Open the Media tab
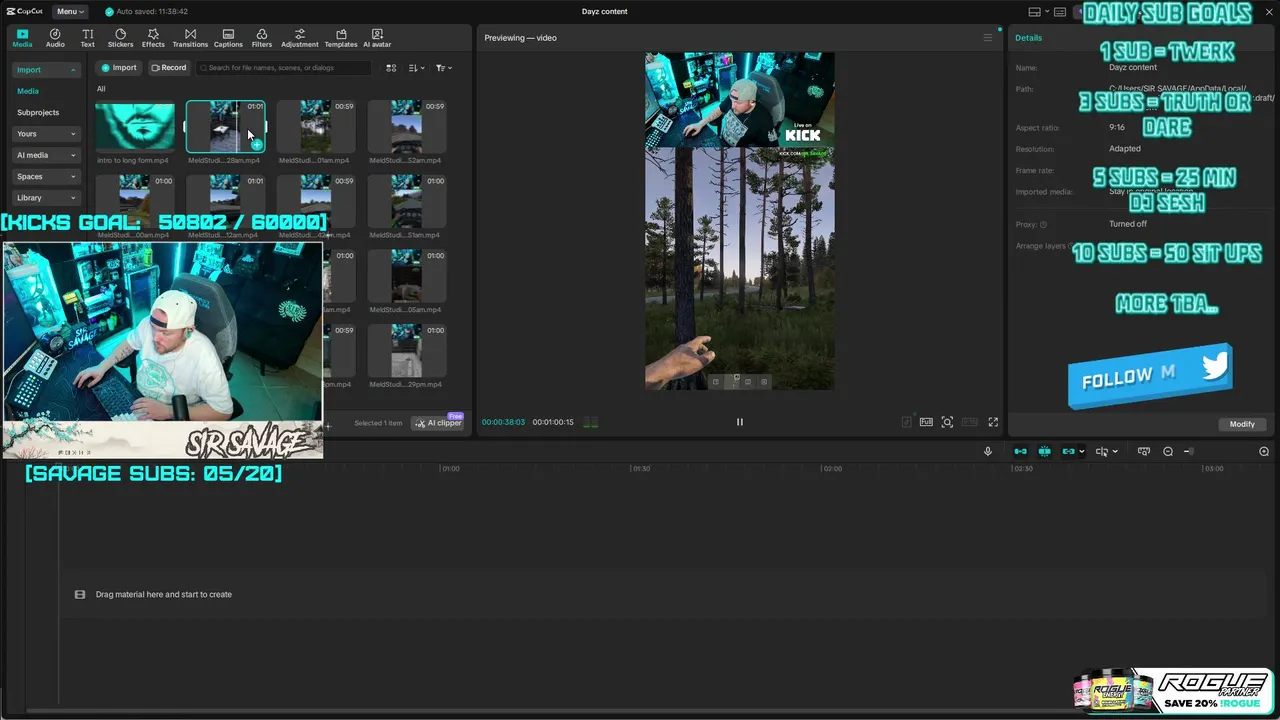The height and width of the screenshot is (720, 1280). 22,38
